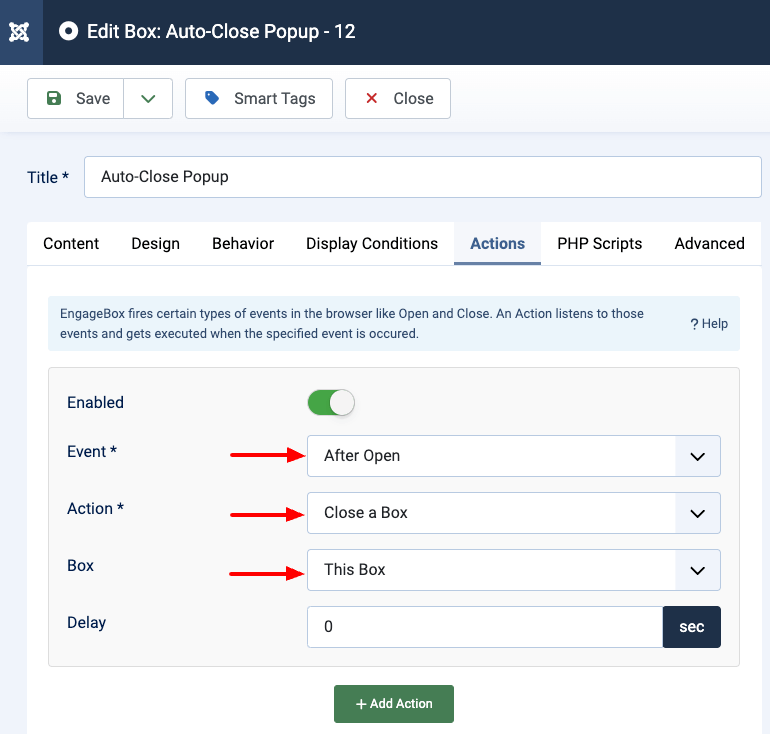Screen dimensions: 770x734
Task: Click the Box field label
Action: coord(81,566)
